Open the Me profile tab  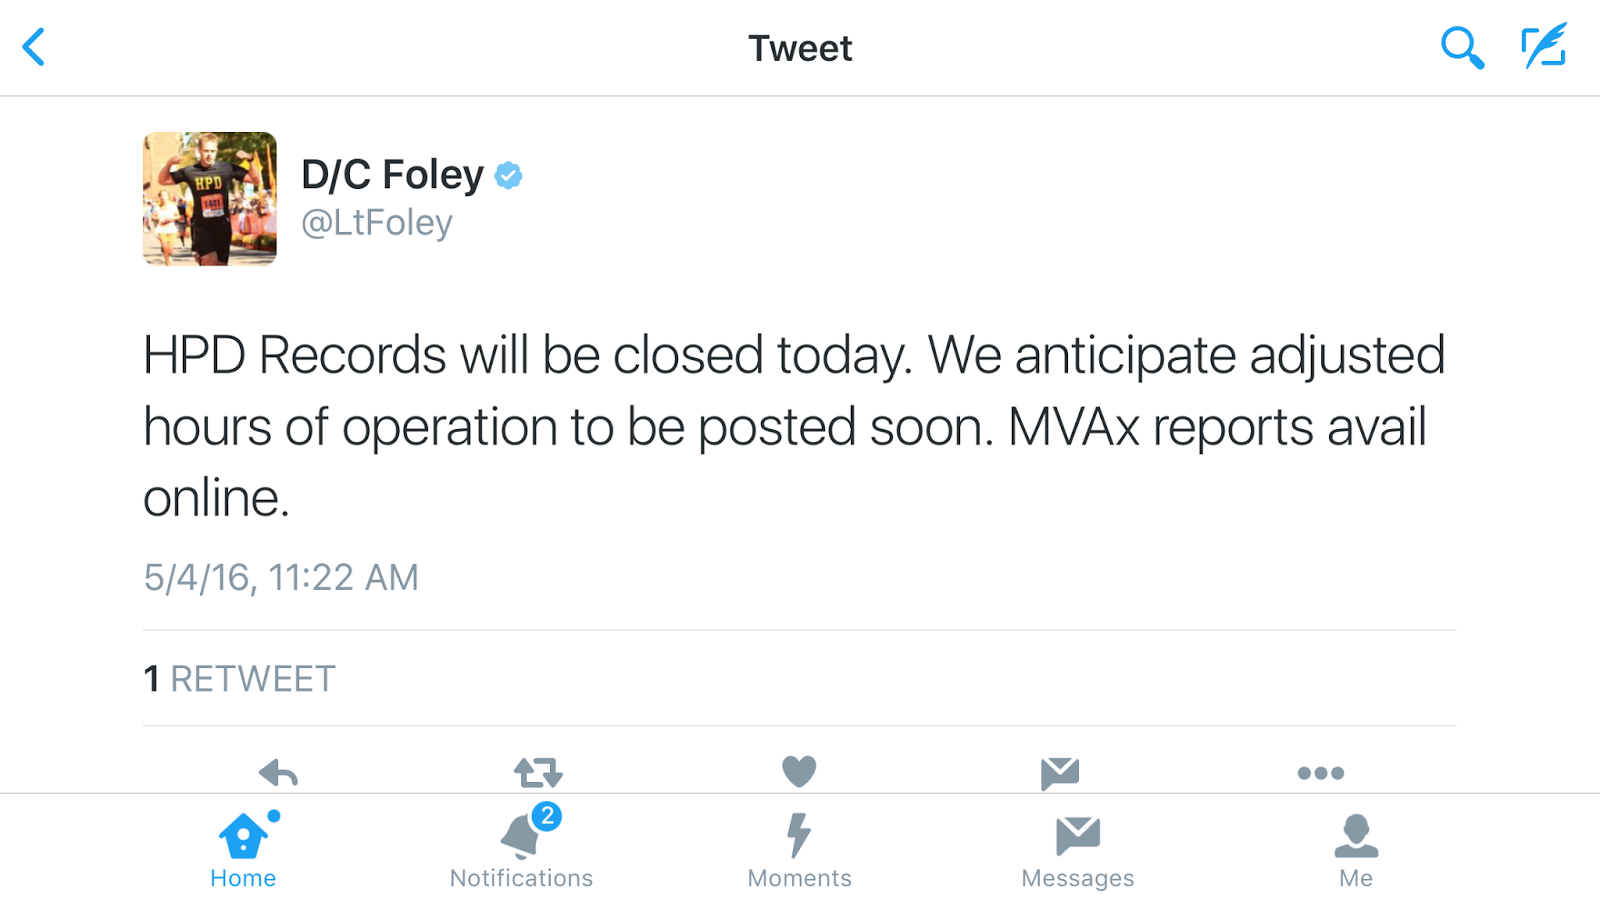[1356, 850]
